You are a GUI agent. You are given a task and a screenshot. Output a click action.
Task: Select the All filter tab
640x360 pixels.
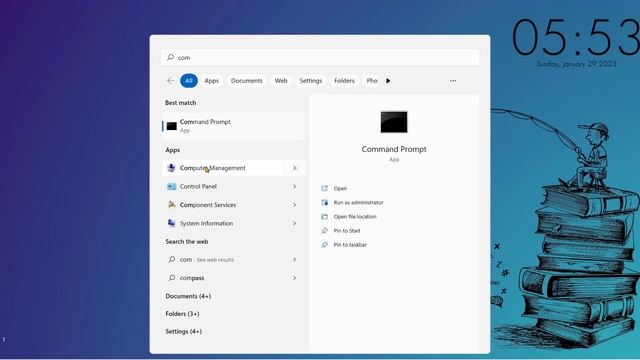tap(189, 80)
